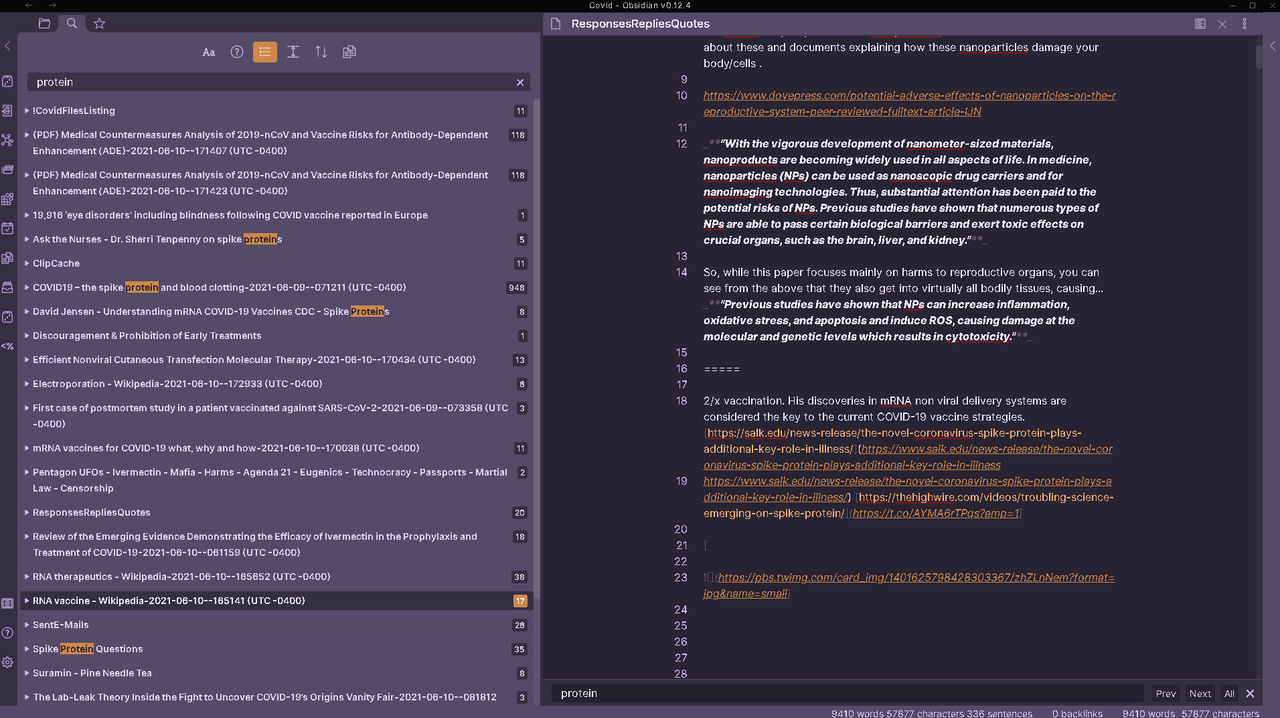Expand the ClipCache result

[x=27, y=263]
